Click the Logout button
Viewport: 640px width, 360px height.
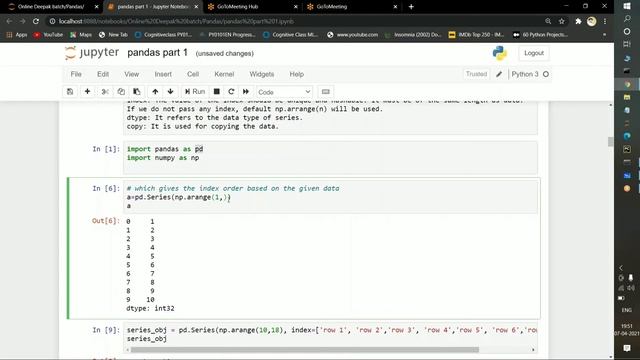[534, 53]
